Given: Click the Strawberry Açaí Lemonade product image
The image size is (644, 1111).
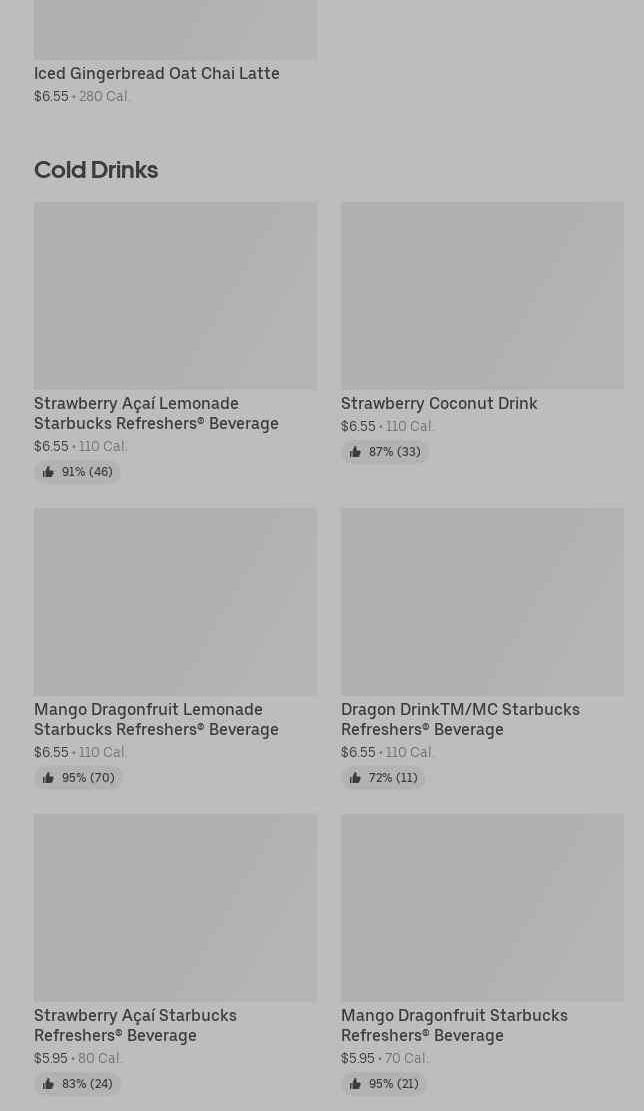Looking at the screenshot, I should [x=175, y=295].
